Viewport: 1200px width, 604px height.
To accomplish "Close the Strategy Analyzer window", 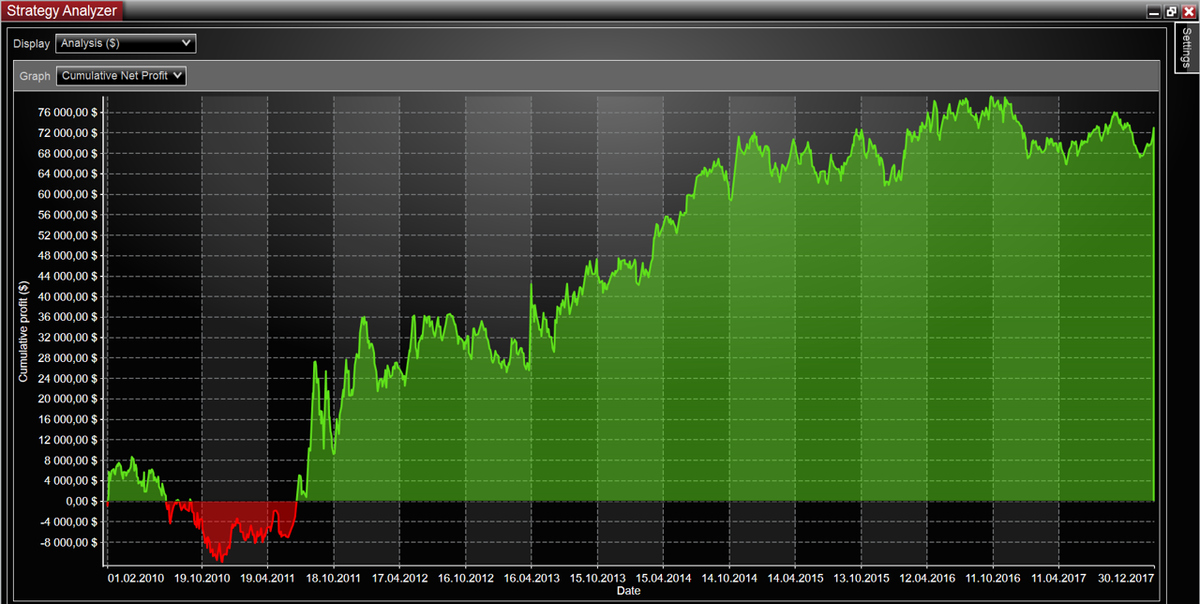I will (1188, 11).
